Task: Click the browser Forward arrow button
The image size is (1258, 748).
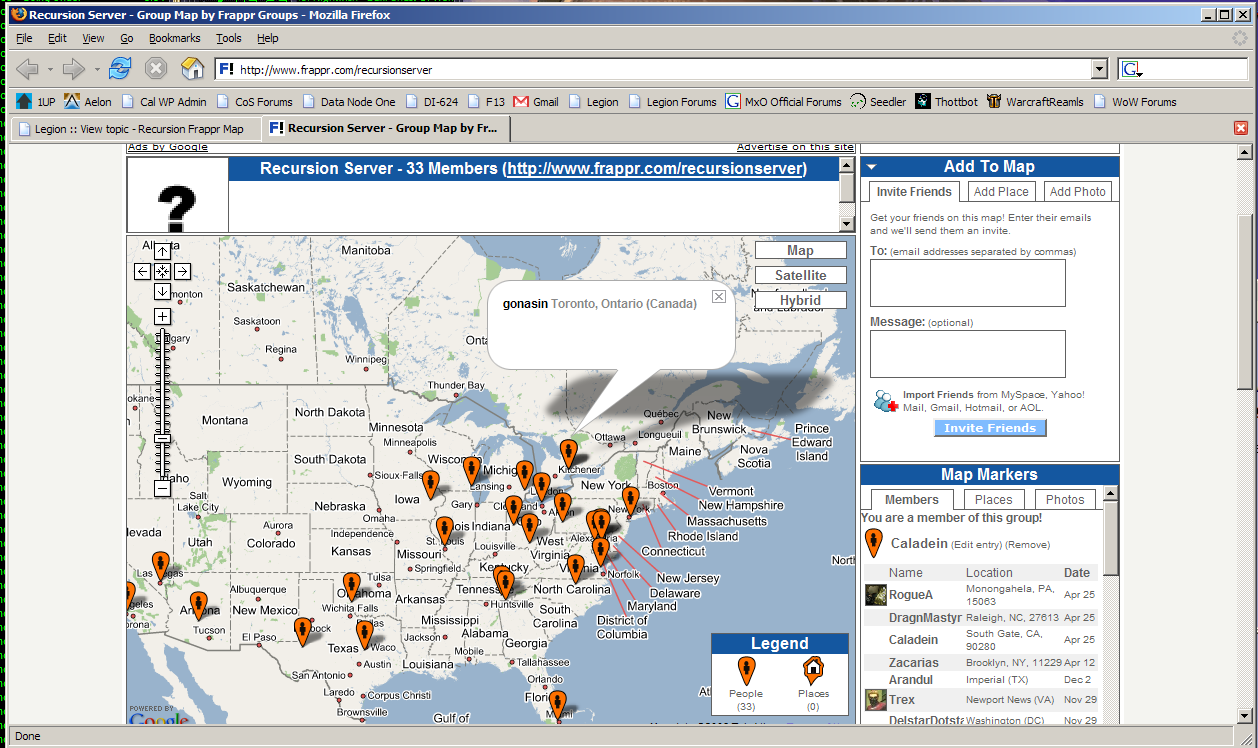Action: coord(74,69)
